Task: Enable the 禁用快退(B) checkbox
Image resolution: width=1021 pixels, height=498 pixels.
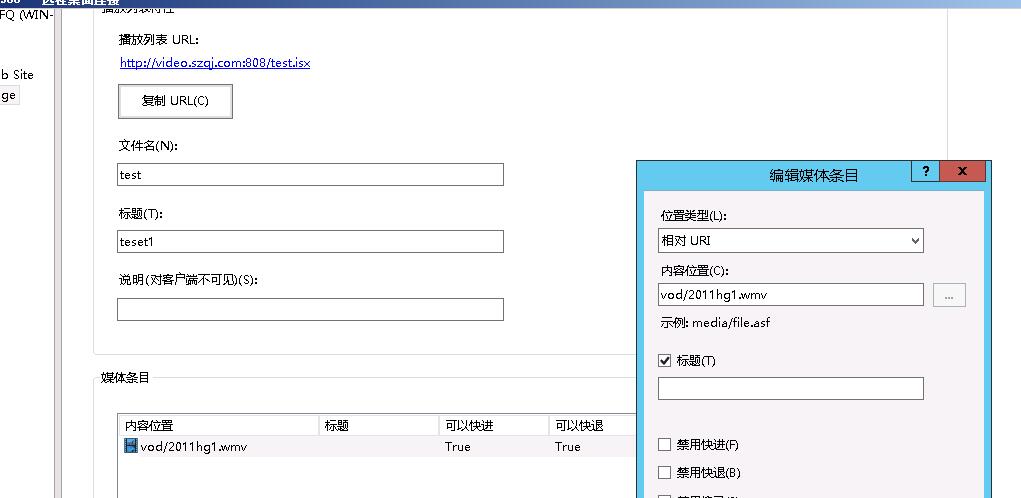Action: click(x=664, y=473)
